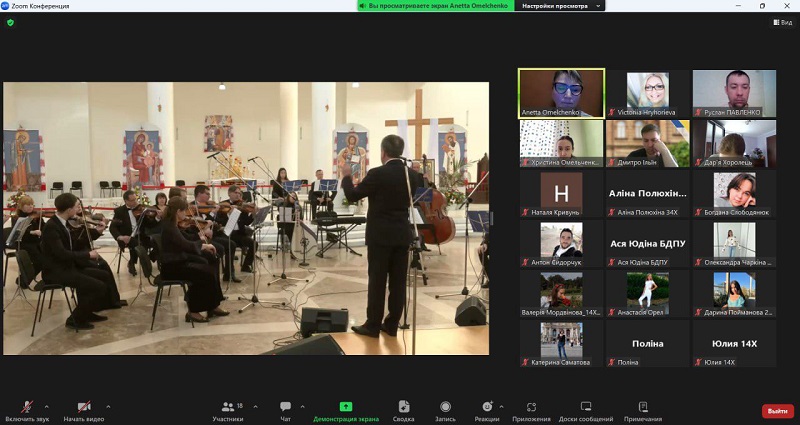
Task: Select Anetta Omelchenko's video tile
Action: pos(561,93)
